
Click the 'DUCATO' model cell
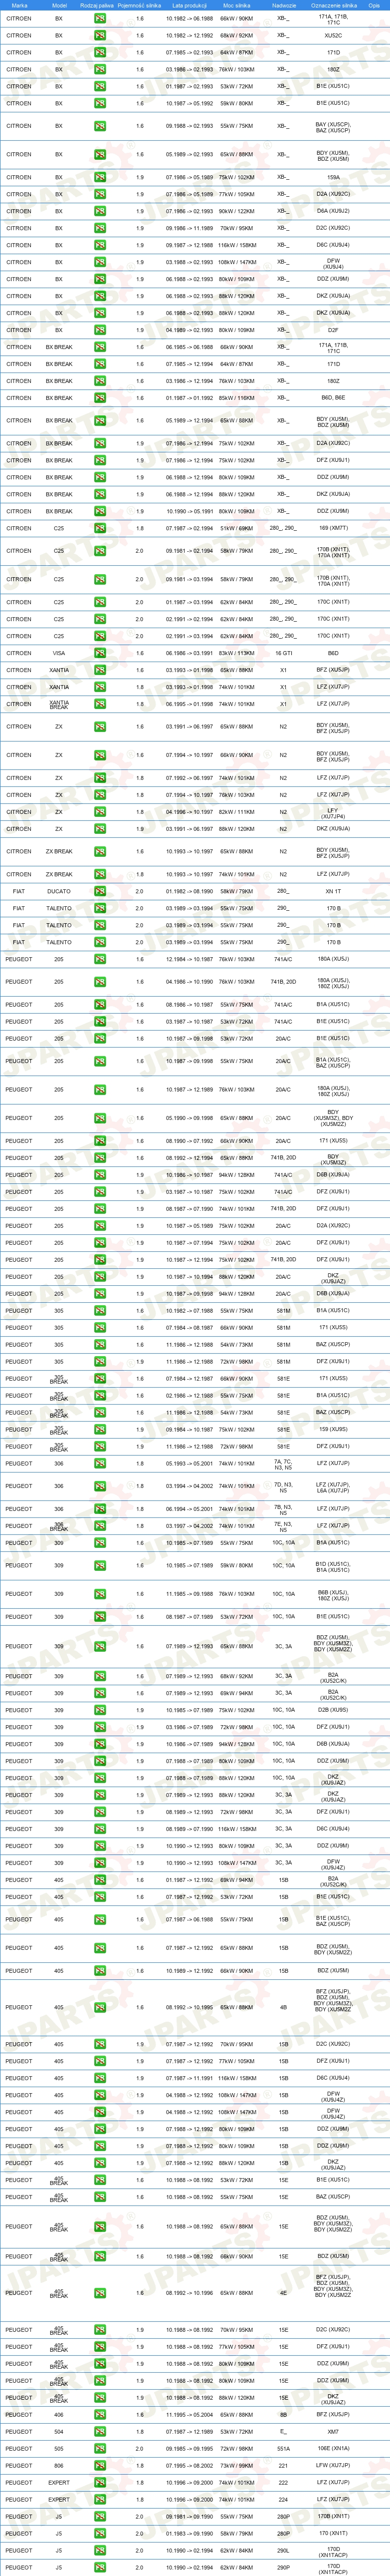[59, 891]
